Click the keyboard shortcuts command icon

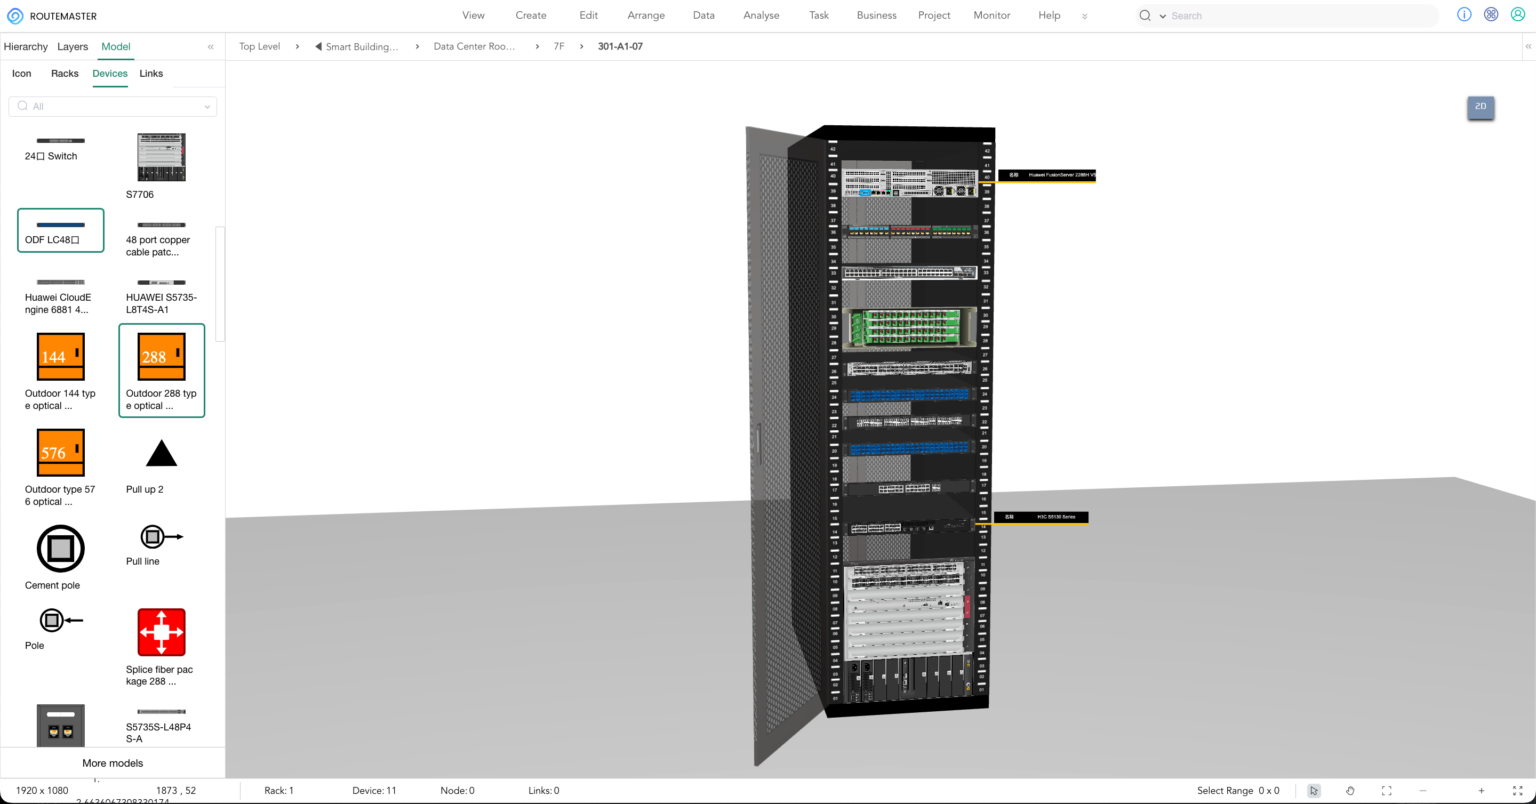click(1491, 15)
